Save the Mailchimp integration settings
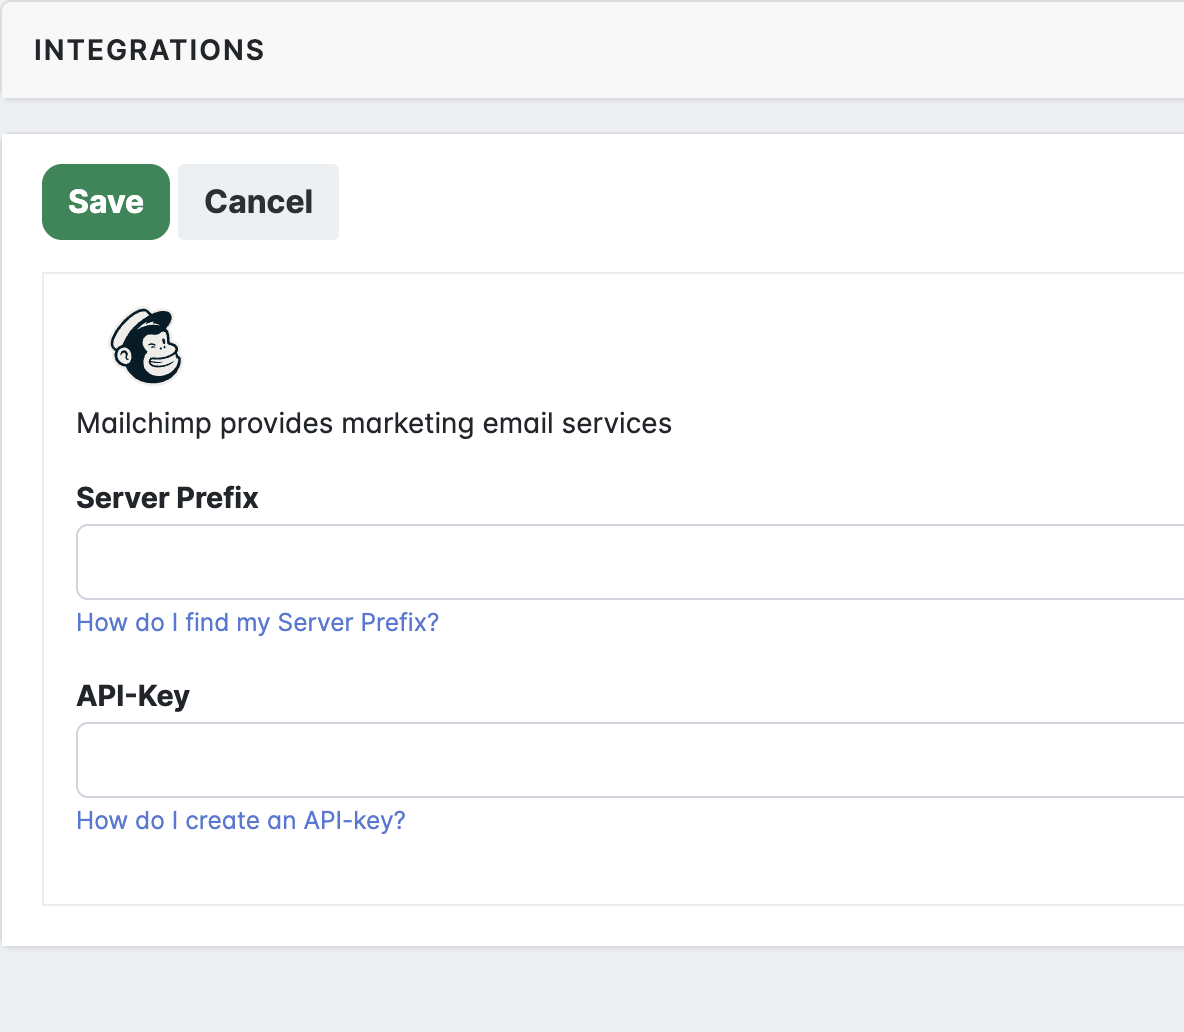 (106, 202)
